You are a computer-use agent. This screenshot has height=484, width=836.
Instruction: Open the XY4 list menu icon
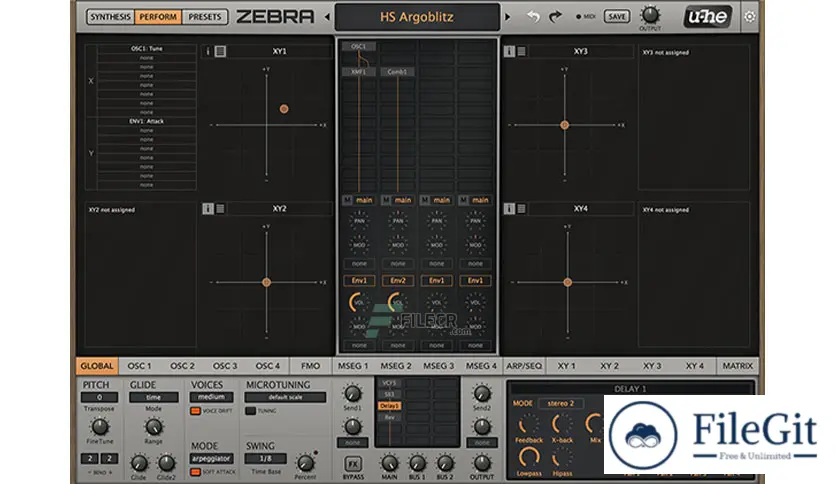[x=521, y=208]
